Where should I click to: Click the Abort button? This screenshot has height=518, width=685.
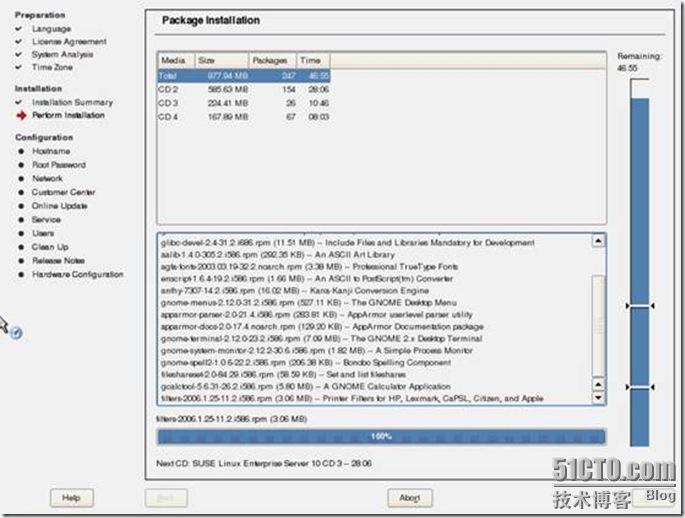[x=410, y=497]
